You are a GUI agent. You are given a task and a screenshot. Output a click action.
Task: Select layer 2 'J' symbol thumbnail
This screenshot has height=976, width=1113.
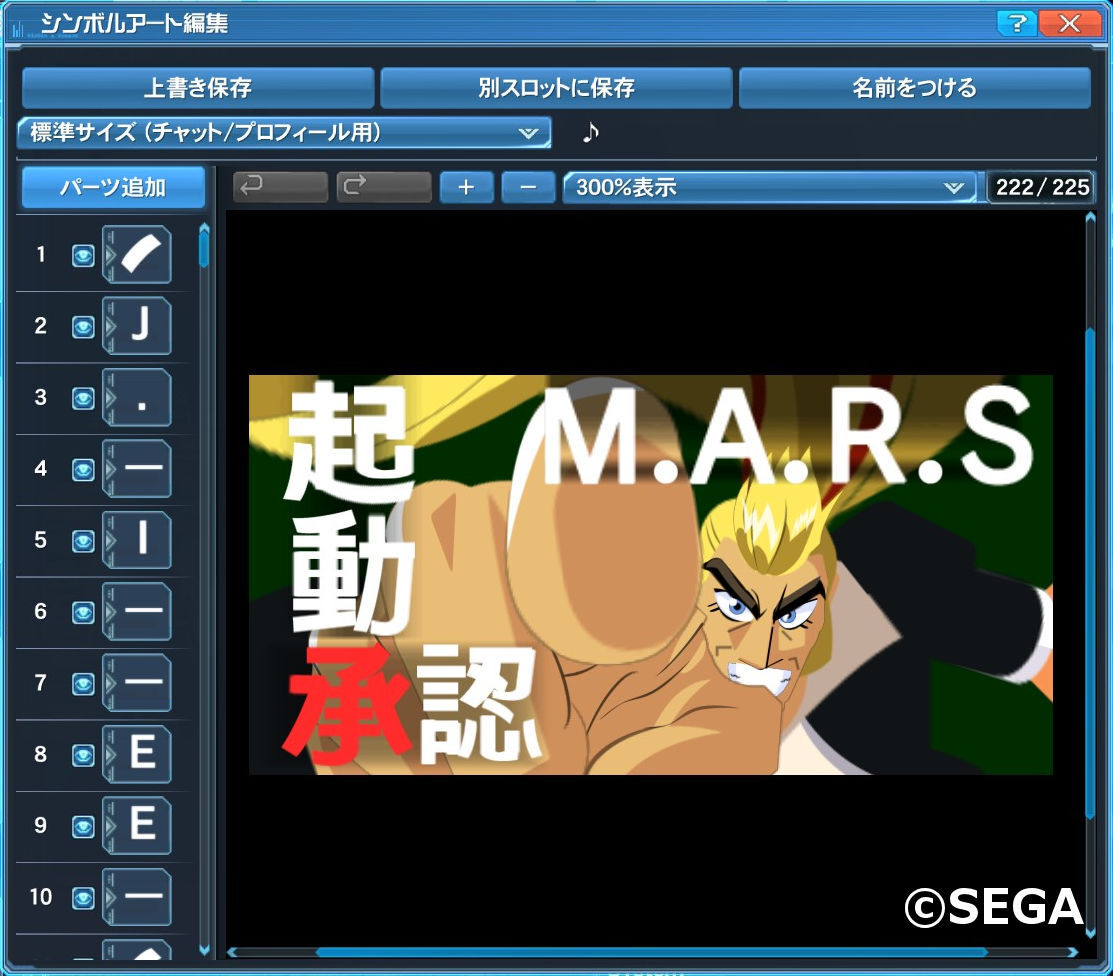click(x=137, y=326)
